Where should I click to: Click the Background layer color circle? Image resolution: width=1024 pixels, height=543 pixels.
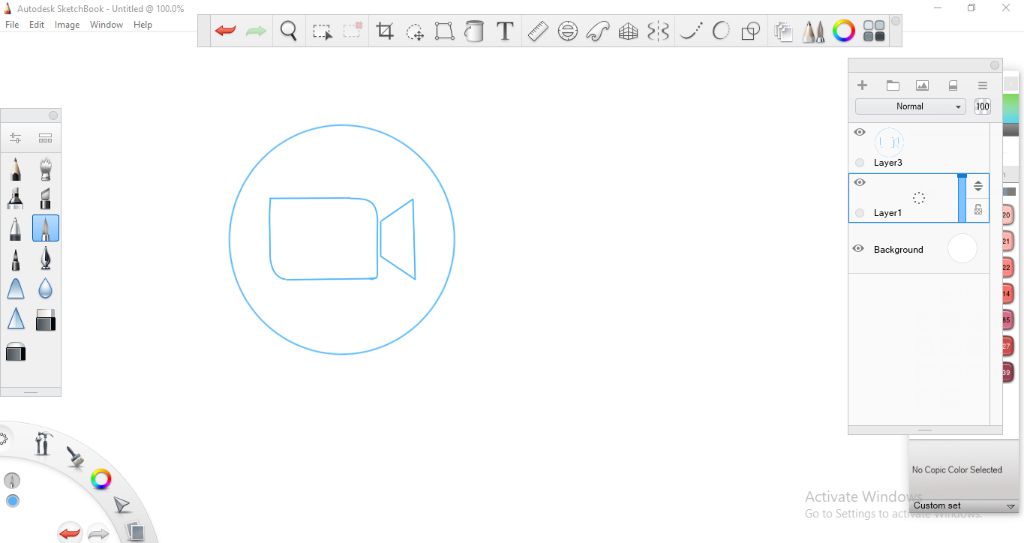point(962,249)
